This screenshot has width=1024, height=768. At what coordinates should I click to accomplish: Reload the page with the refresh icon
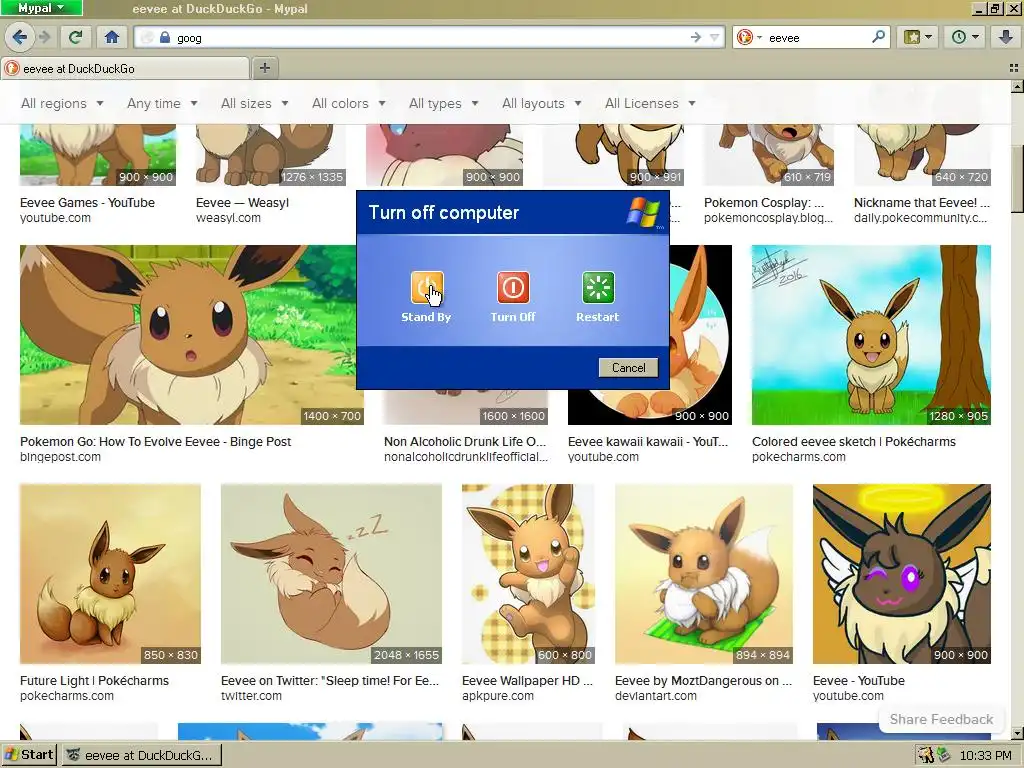(x=76, y=37)
